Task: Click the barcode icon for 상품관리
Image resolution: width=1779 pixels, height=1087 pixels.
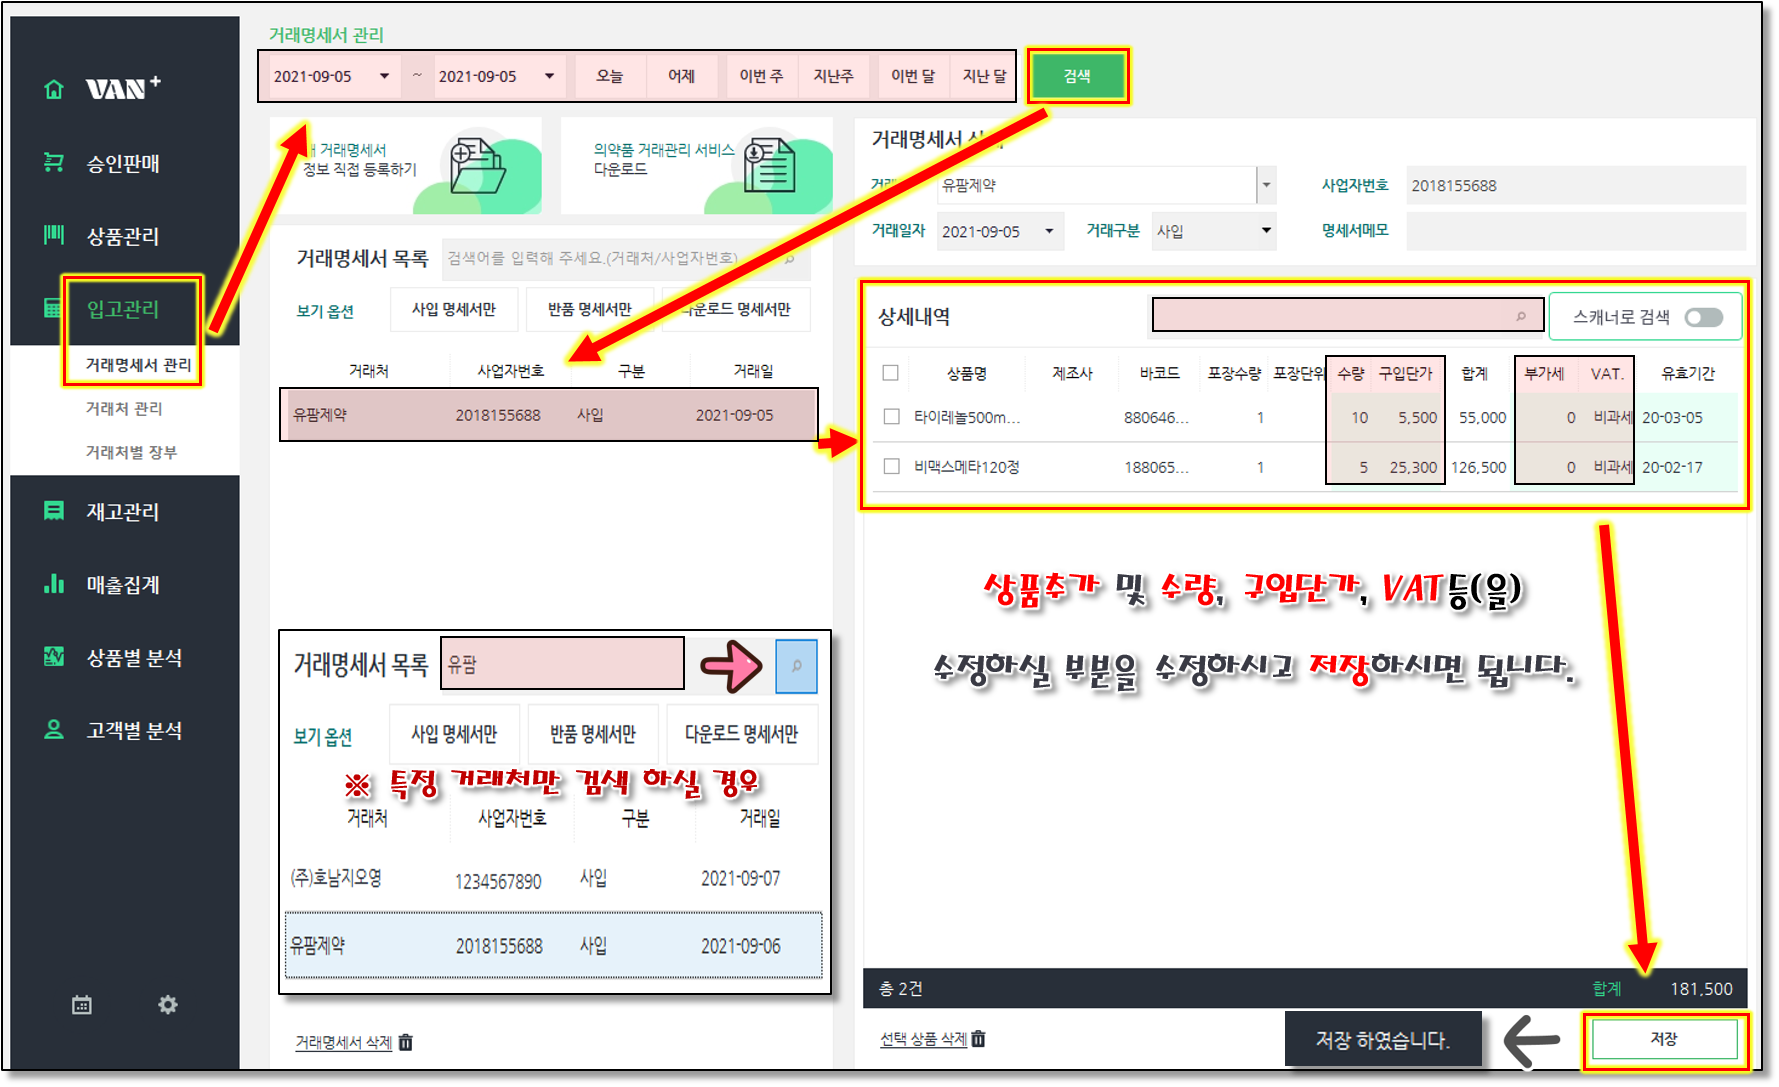Action: 54,235
